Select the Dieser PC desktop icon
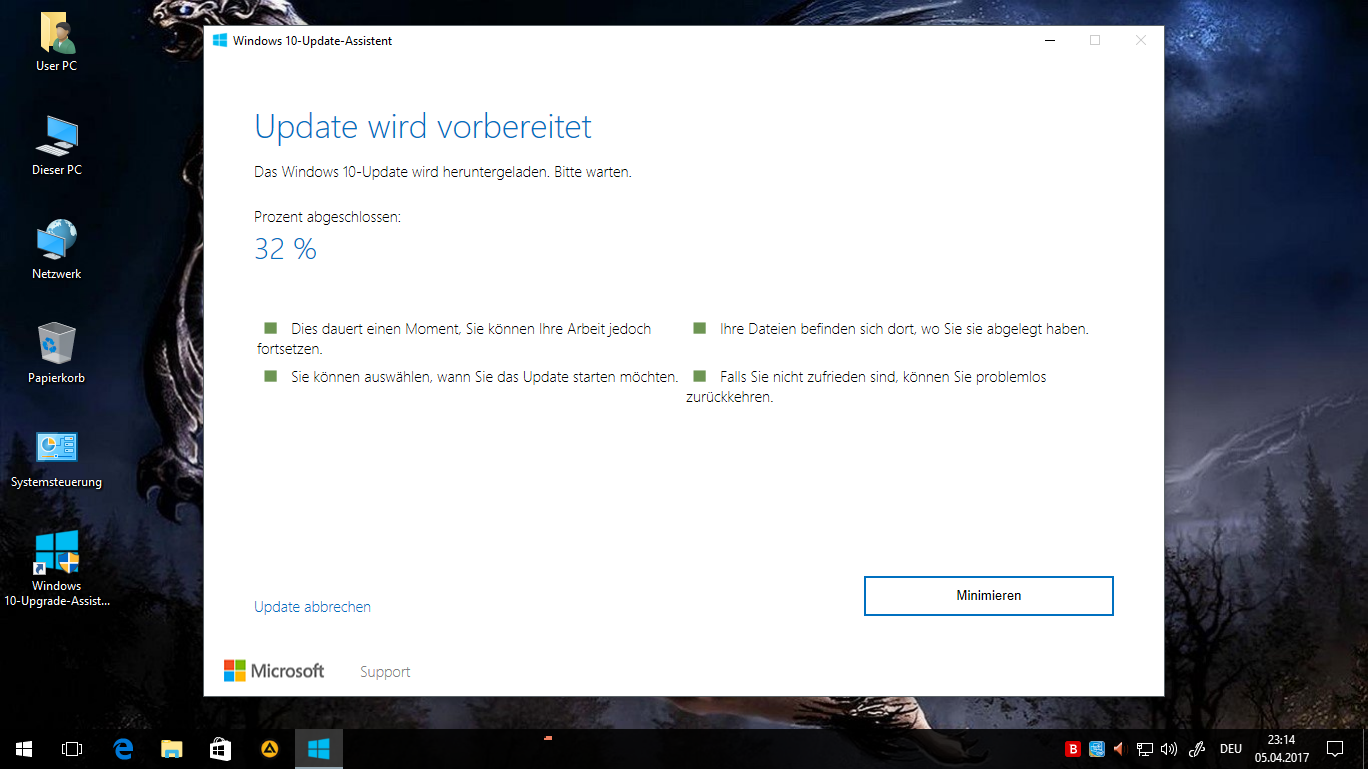The image size is (1368, 769). [x=56, y=146]
